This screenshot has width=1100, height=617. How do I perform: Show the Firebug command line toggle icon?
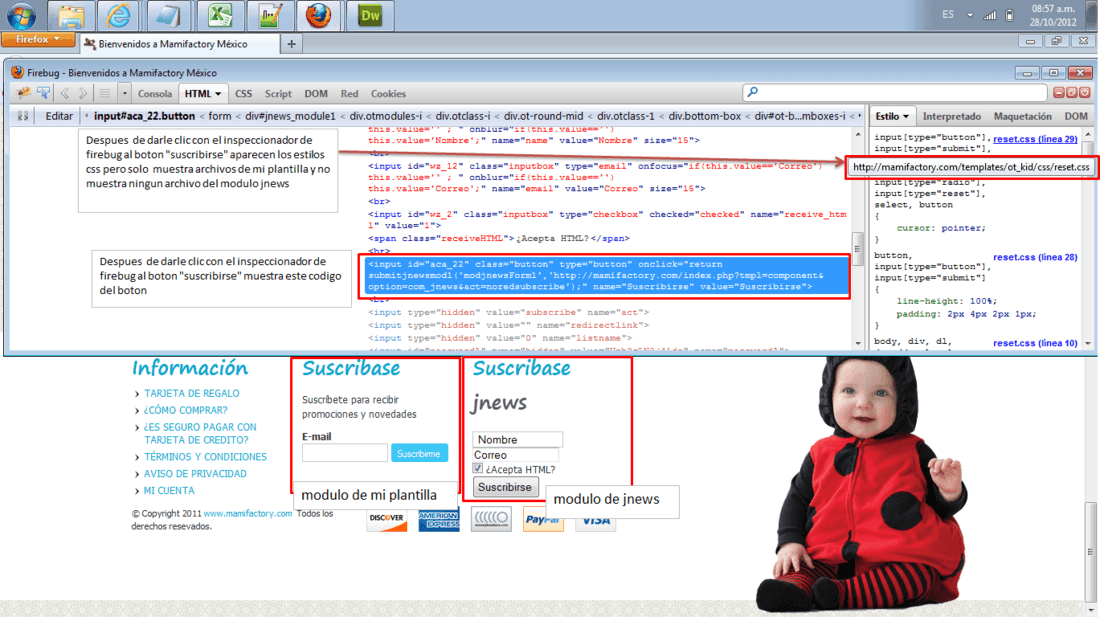105,93
